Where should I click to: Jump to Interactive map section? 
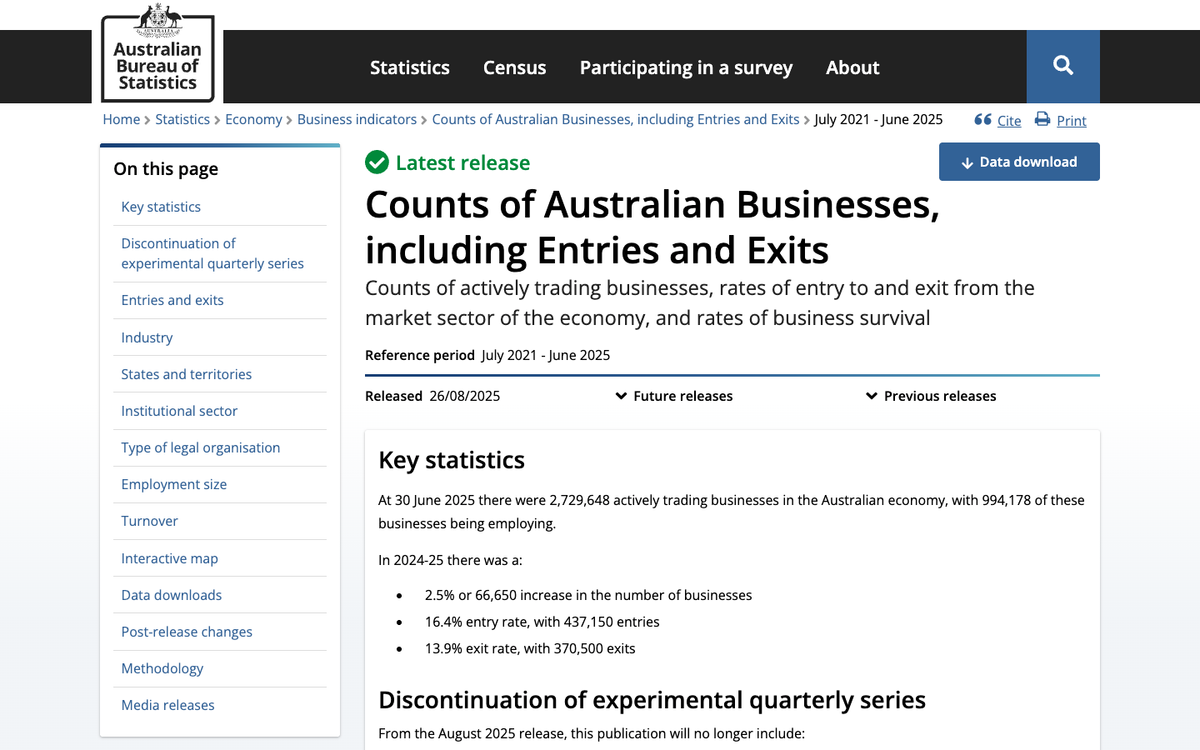(x=170, y=558)
